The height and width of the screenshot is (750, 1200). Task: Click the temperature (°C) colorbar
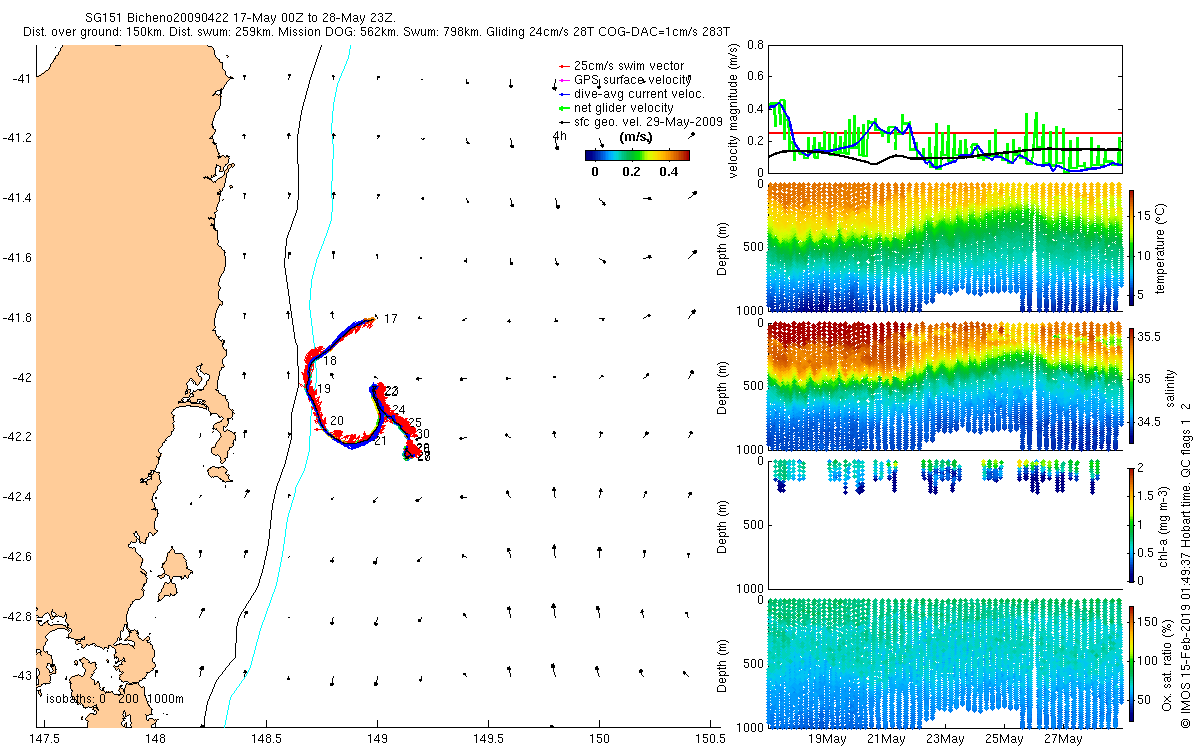coord(1132,246)
